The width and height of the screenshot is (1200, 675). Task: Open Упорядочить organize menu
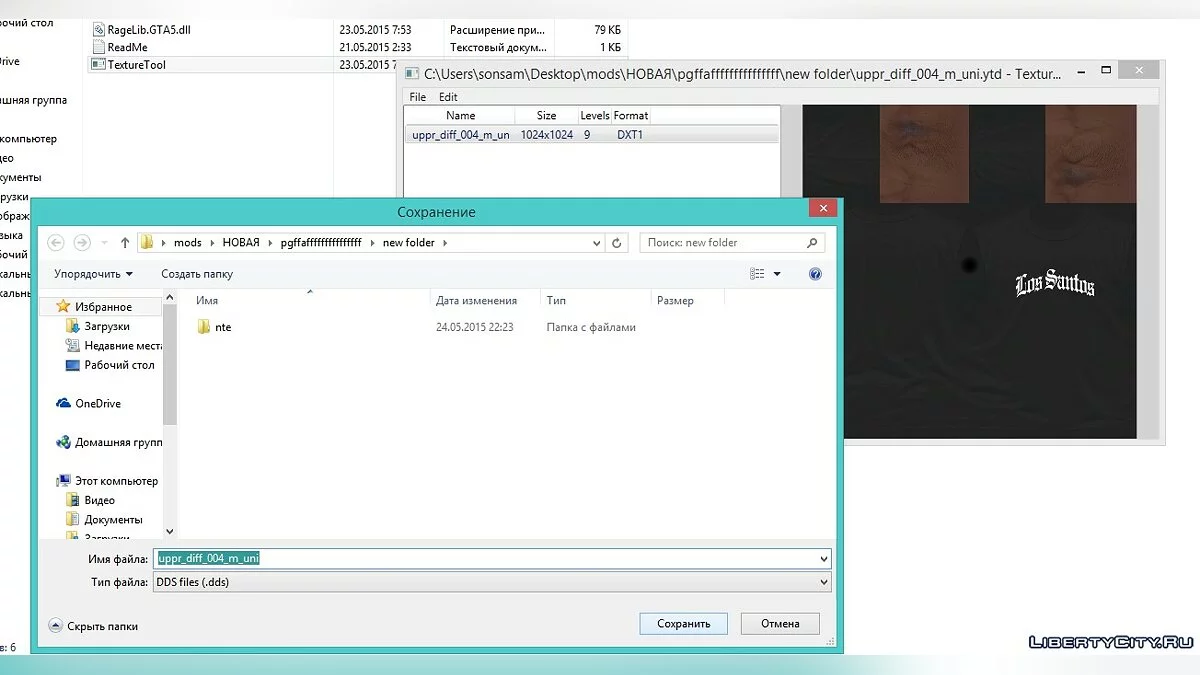[93, 274]
